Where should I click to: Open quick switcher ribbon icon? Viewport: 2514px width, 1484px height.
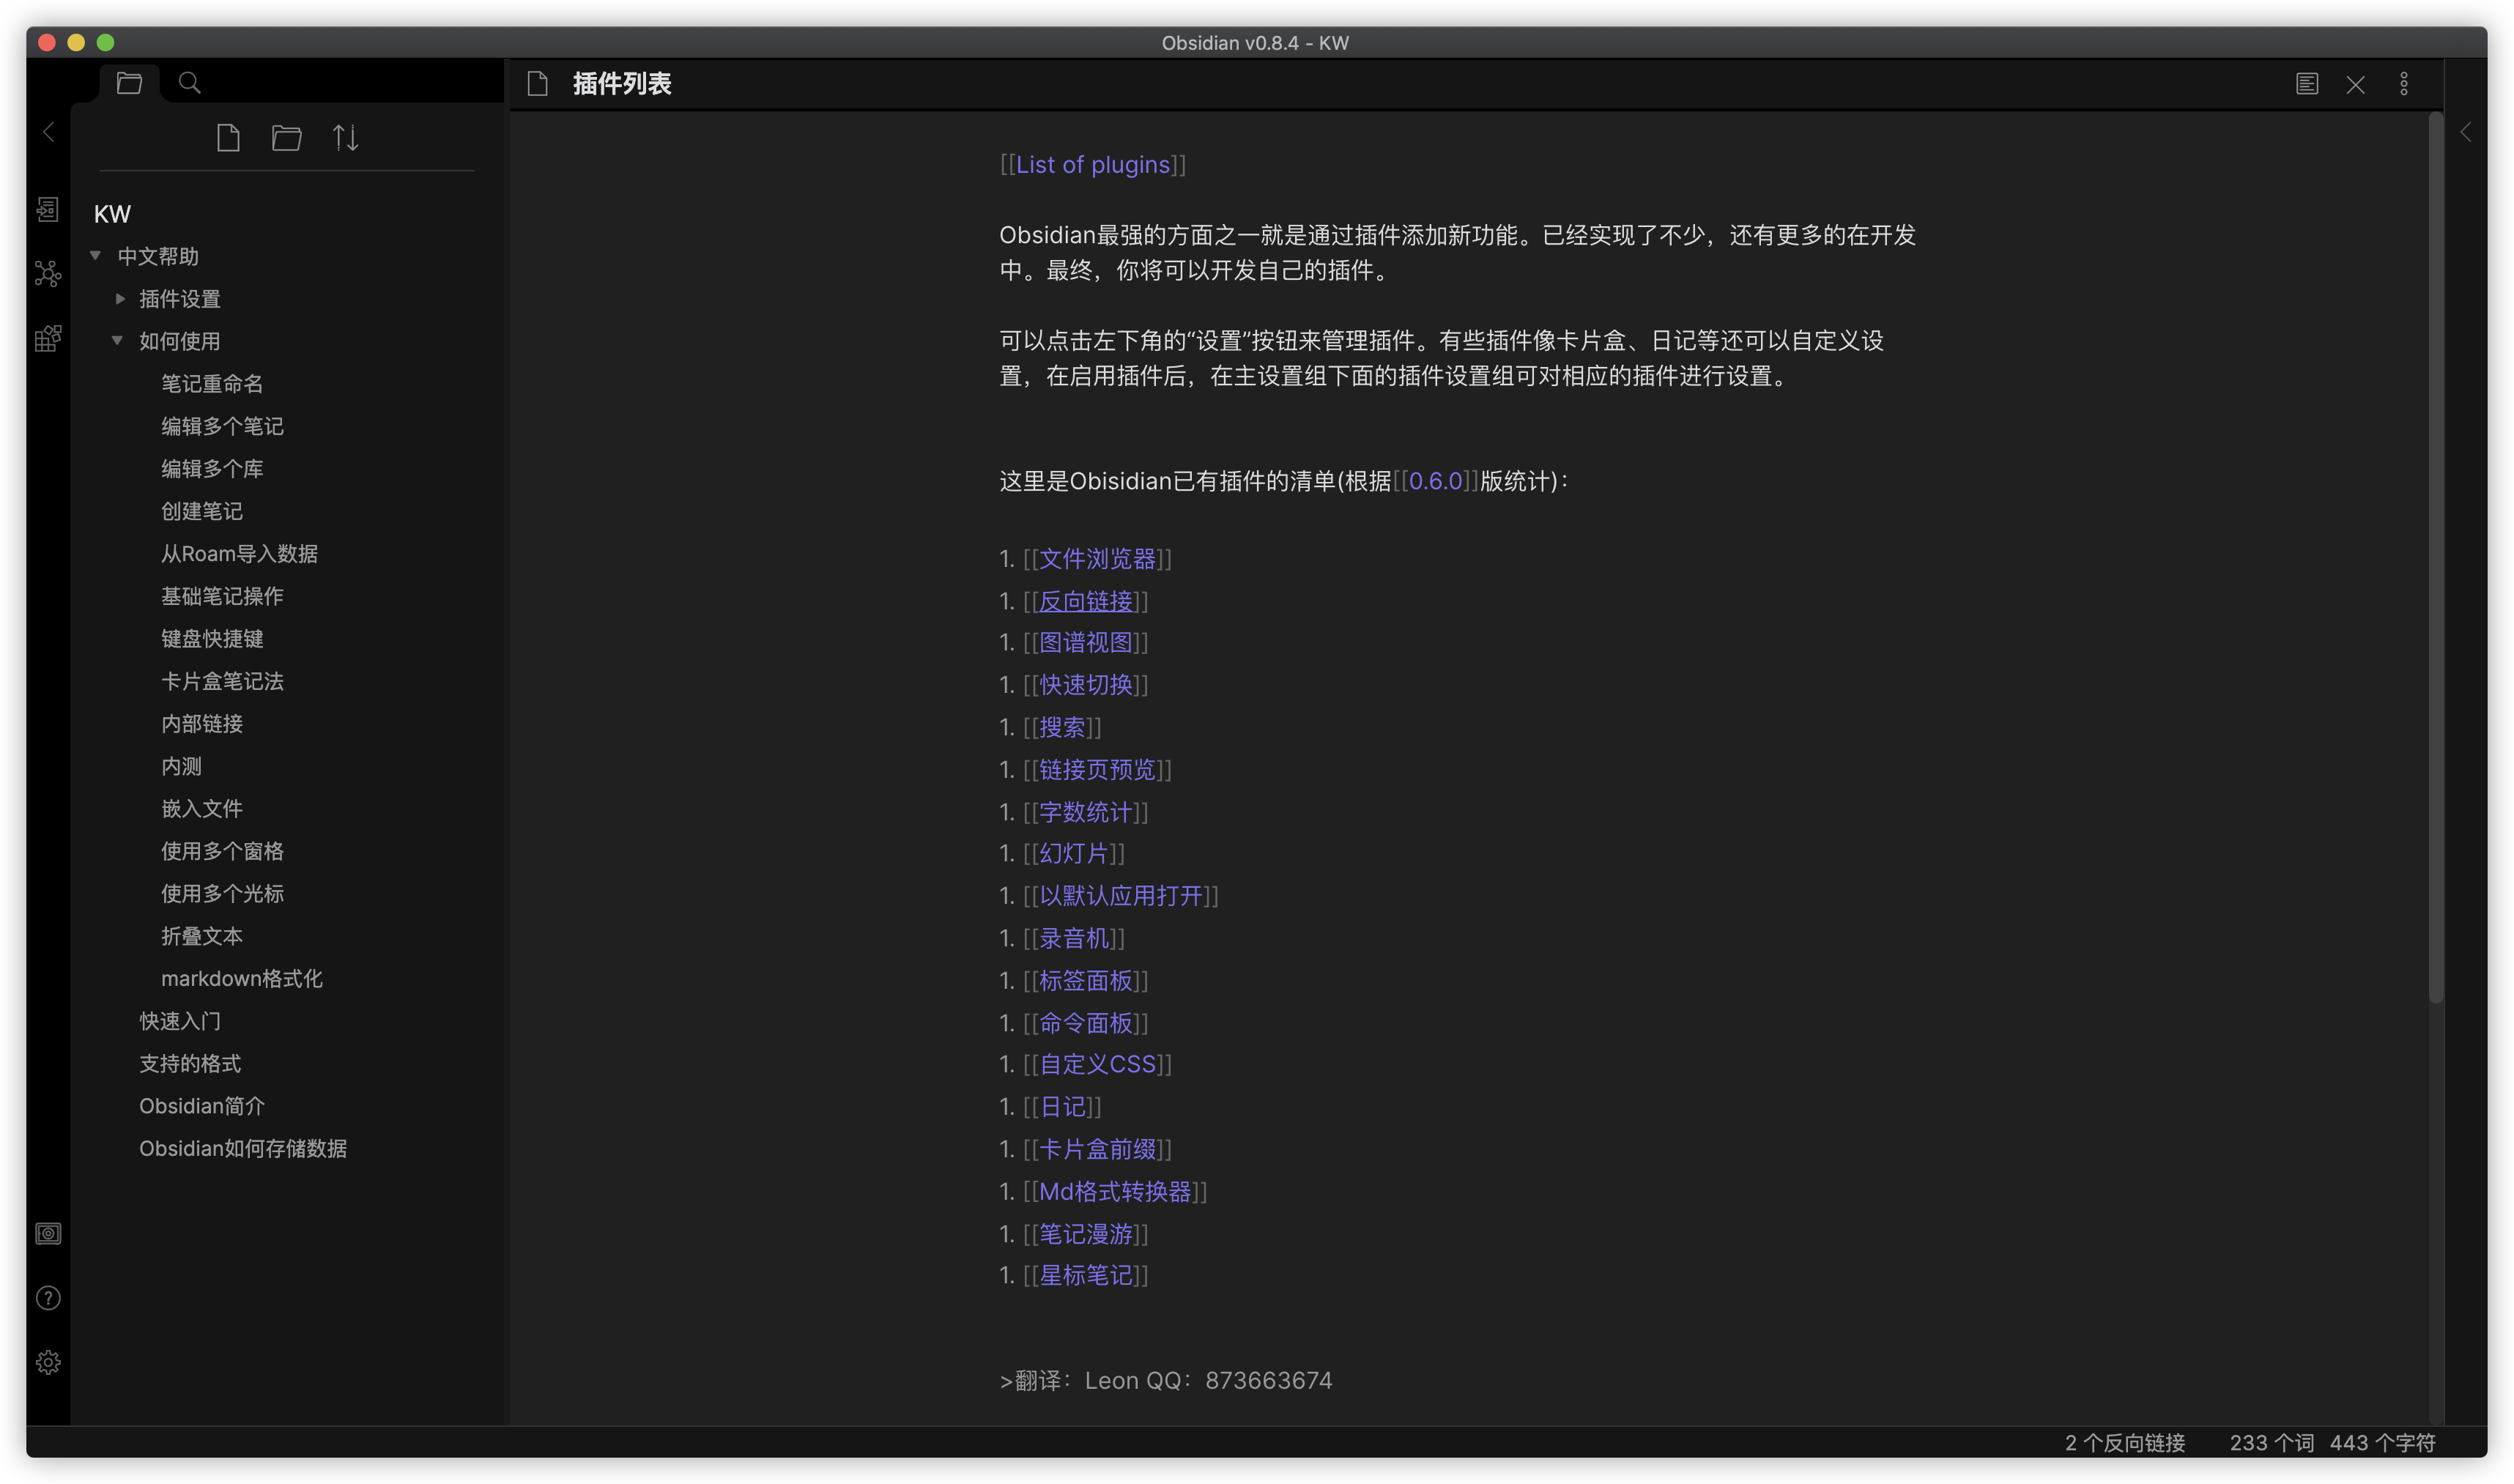pos(48,209)
